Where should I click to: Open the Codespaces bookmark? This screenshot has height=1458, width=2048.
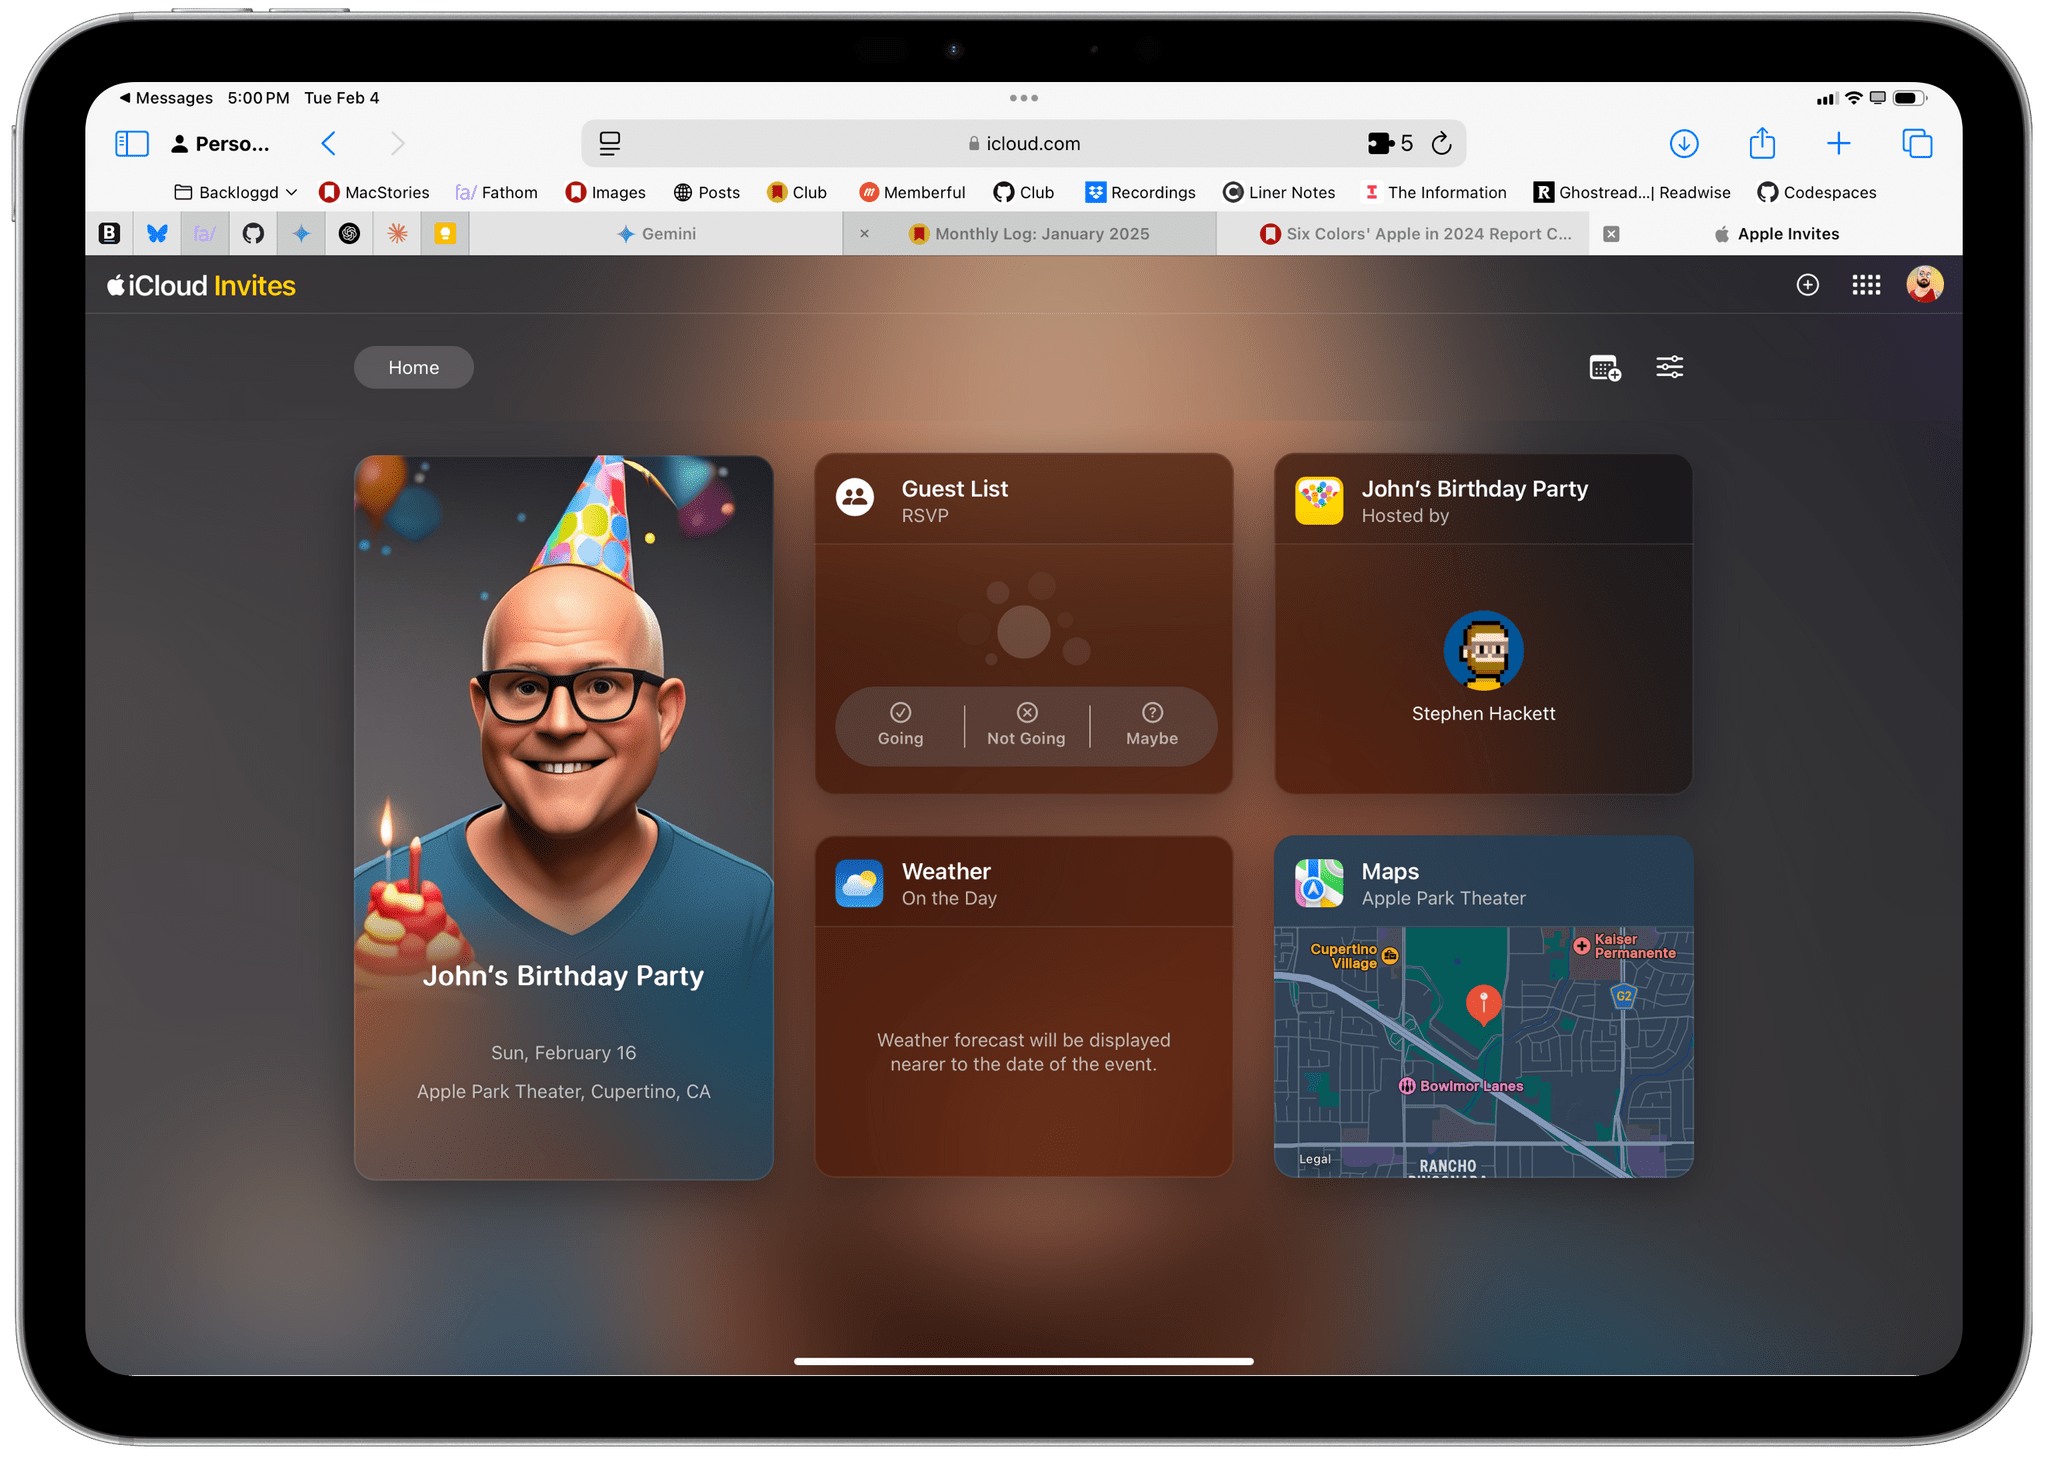coord(1817,193)
